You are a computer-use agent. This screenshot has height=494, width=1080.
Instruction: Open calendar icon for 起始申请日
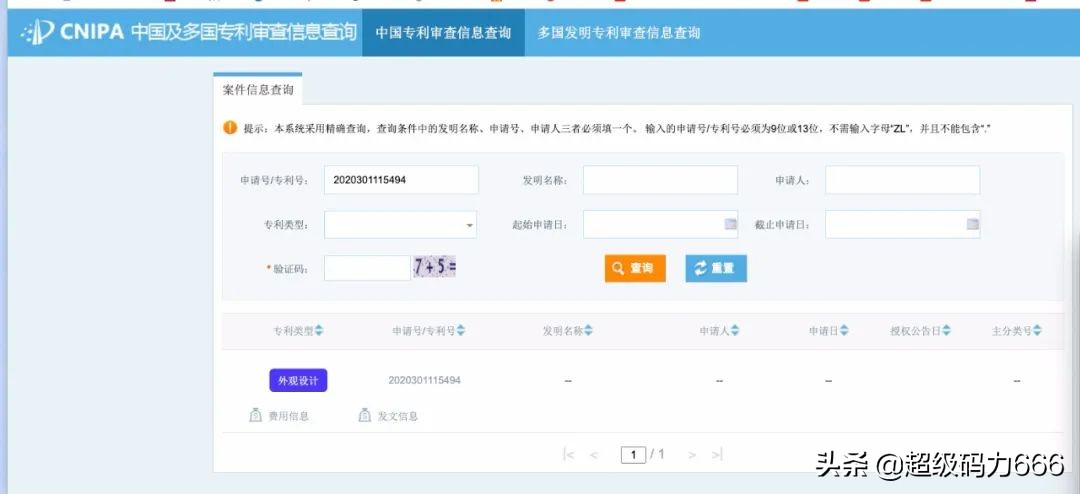[729, 224]
